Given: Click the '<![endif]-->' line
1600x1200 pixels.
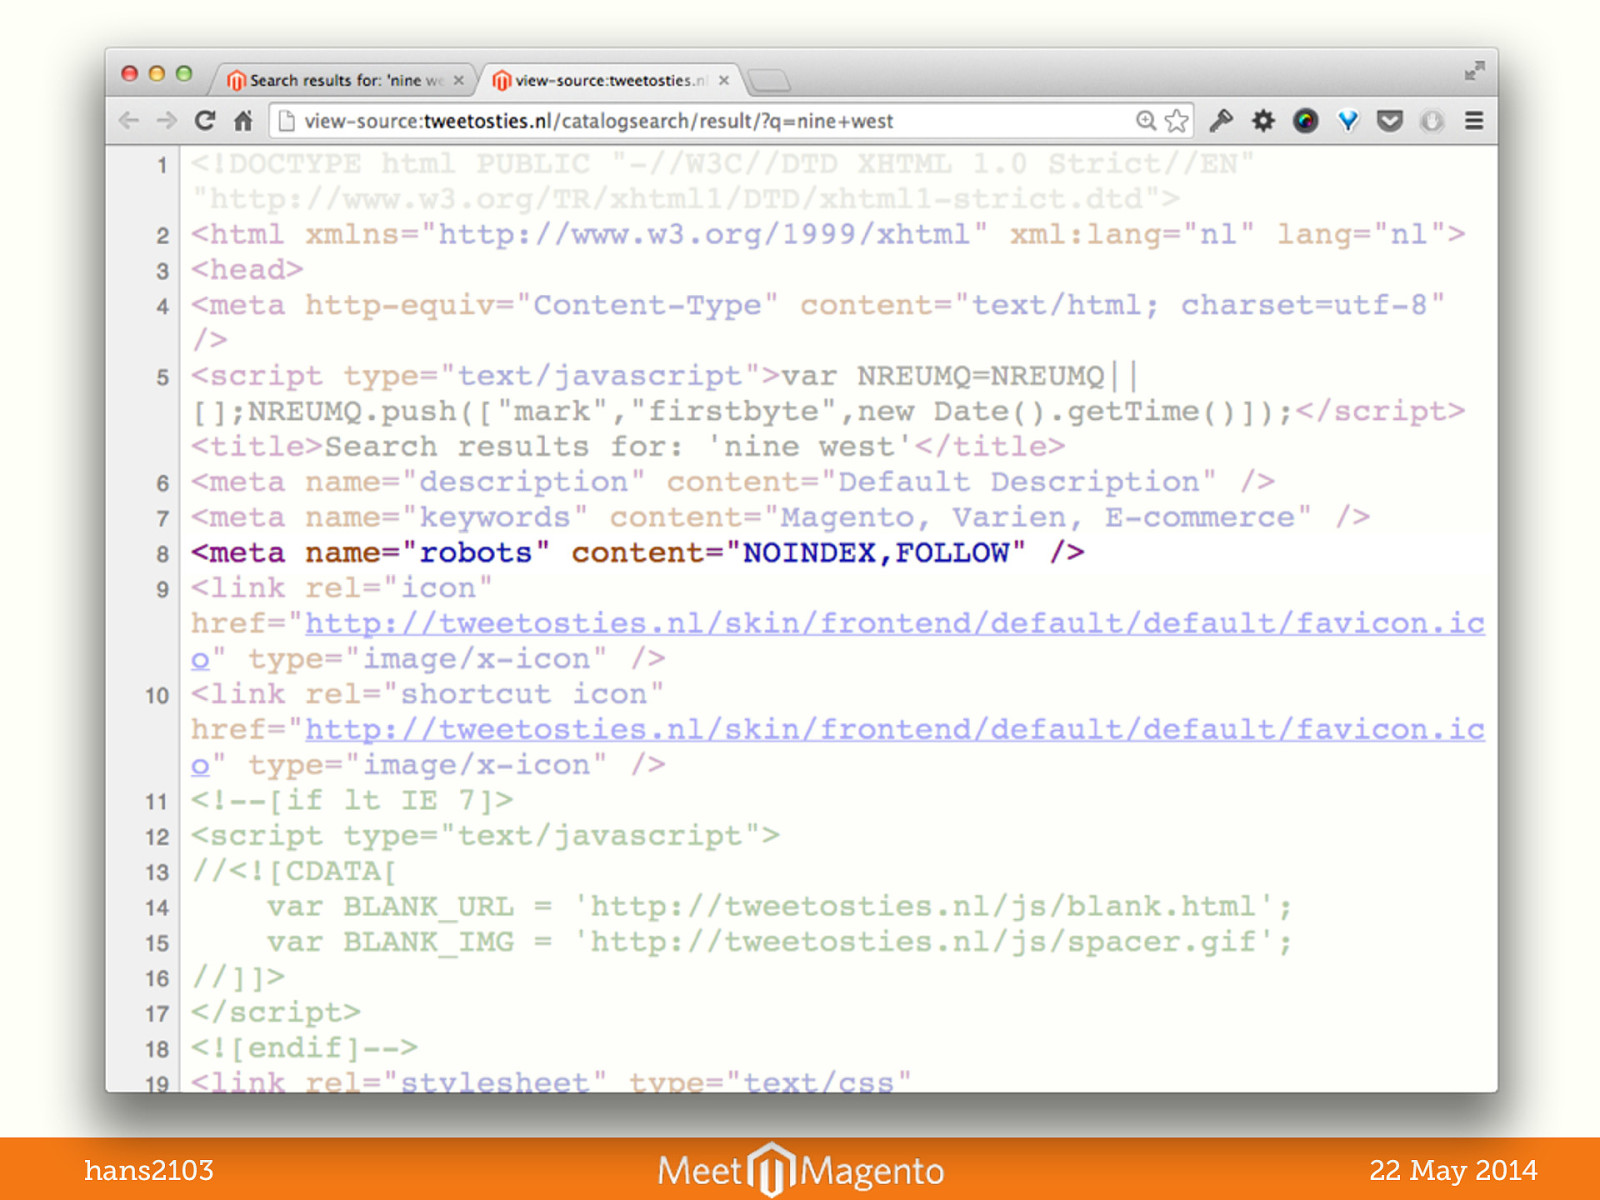Looking at the screenshot, I should [304, 1048].
